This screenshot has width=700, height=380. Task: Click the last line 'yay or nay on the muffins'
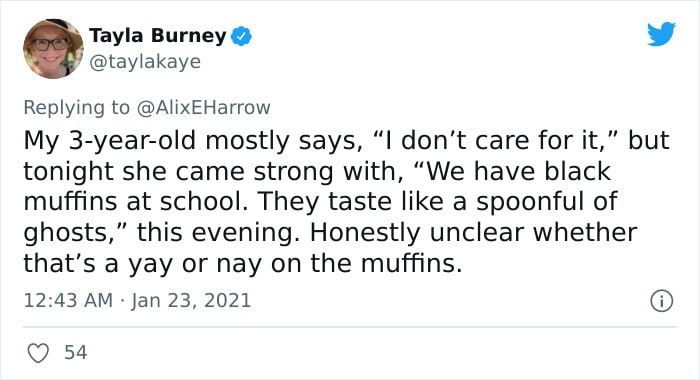pyautogui.click(x=295, y=264)
